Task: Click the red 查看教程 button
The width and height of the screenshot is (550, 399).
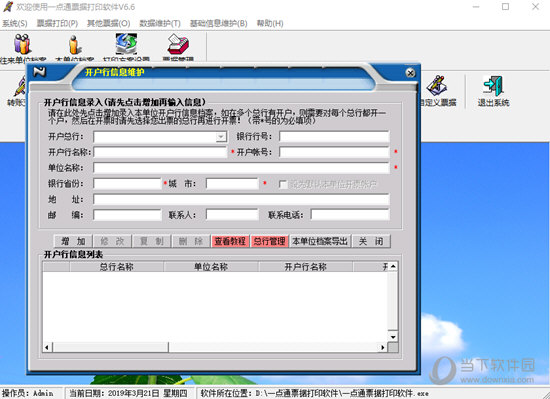Action: click(x=230, y=241)
